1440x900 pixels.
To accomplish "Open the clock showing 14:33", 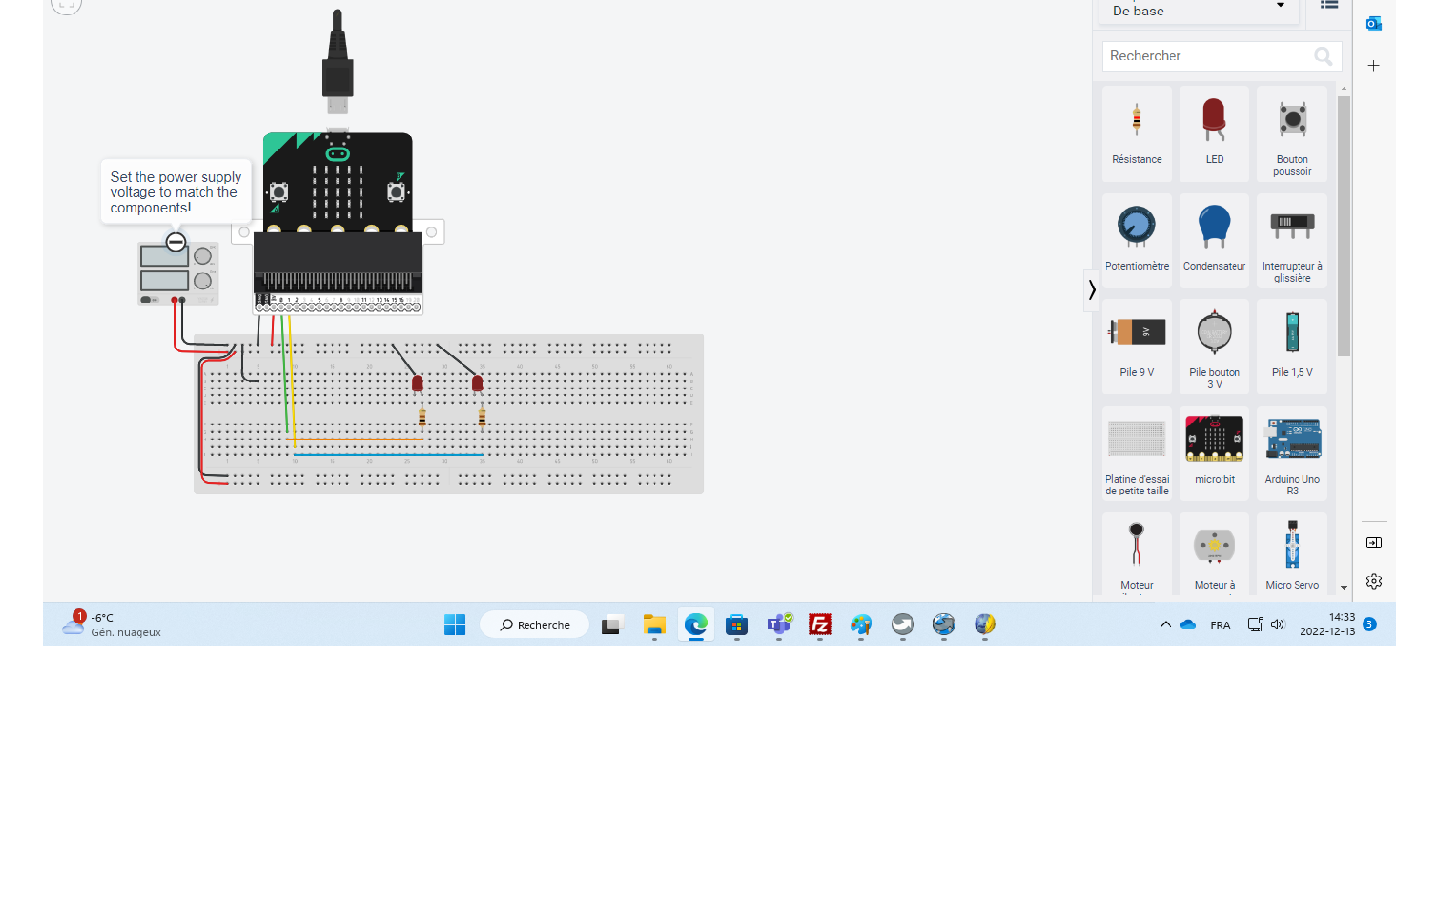I will tap(1327, 625).
